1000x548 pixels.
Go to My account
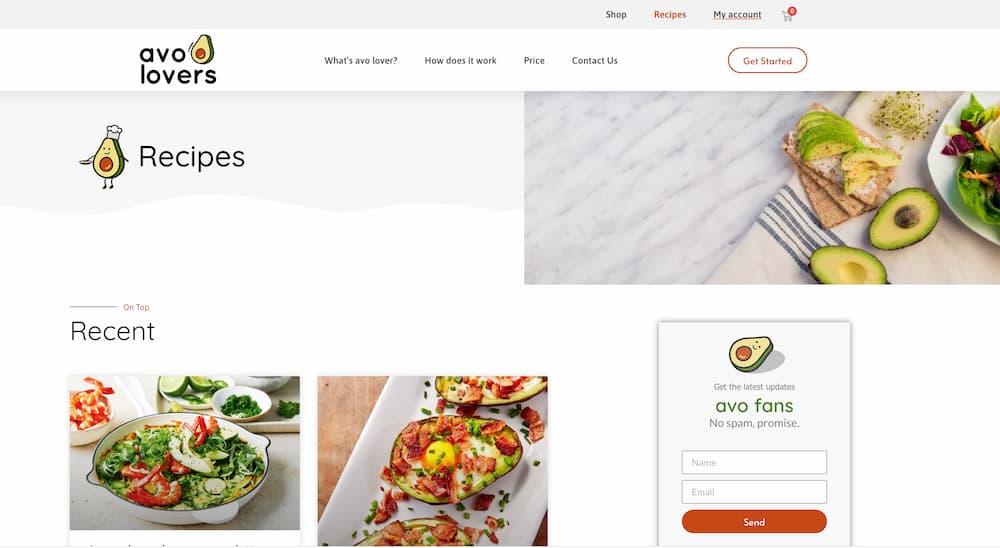click(x=737, y=14)
